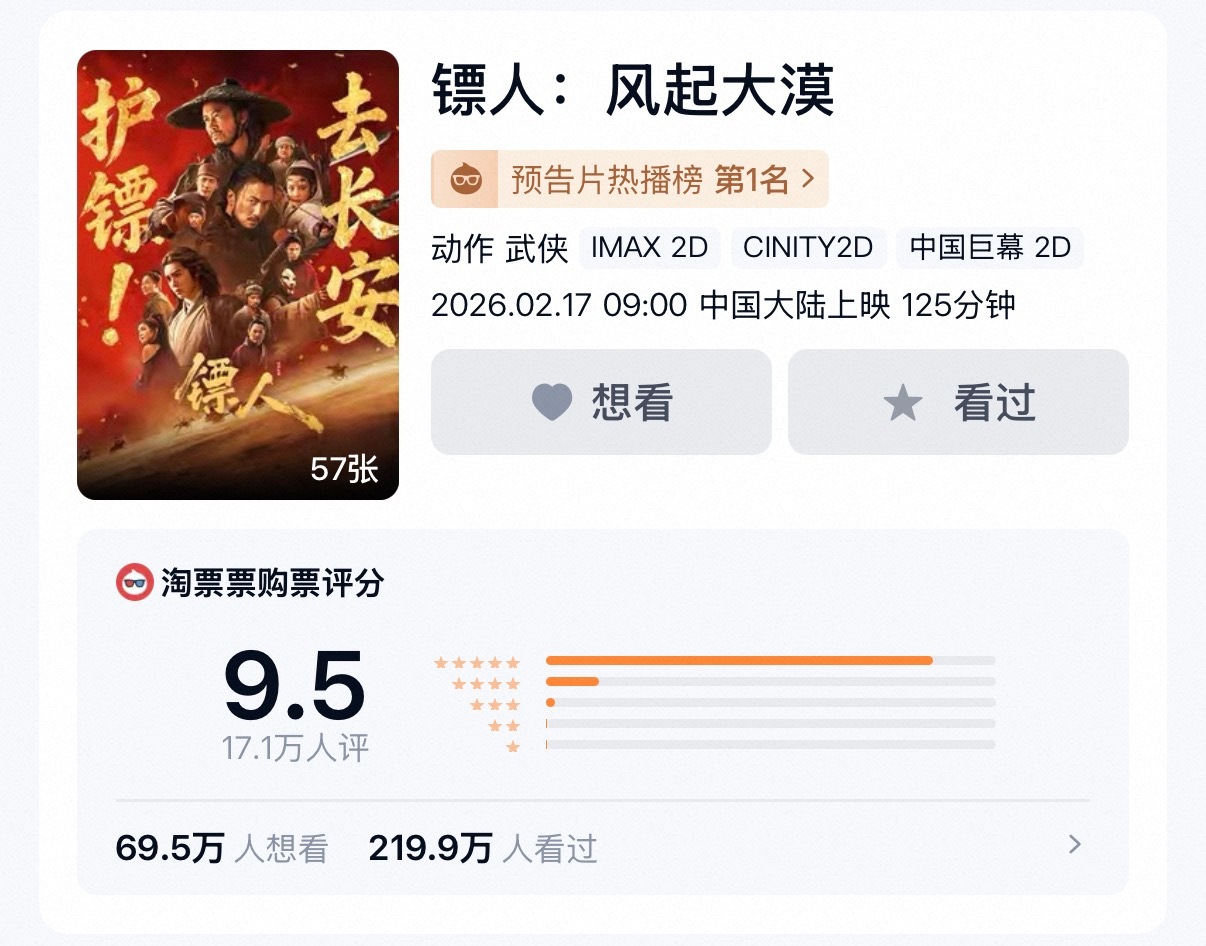Open the 预告片热播榜 第1名 chevron
The image size is (1206, 946).
pyautogui.click(x=809, y=180)
